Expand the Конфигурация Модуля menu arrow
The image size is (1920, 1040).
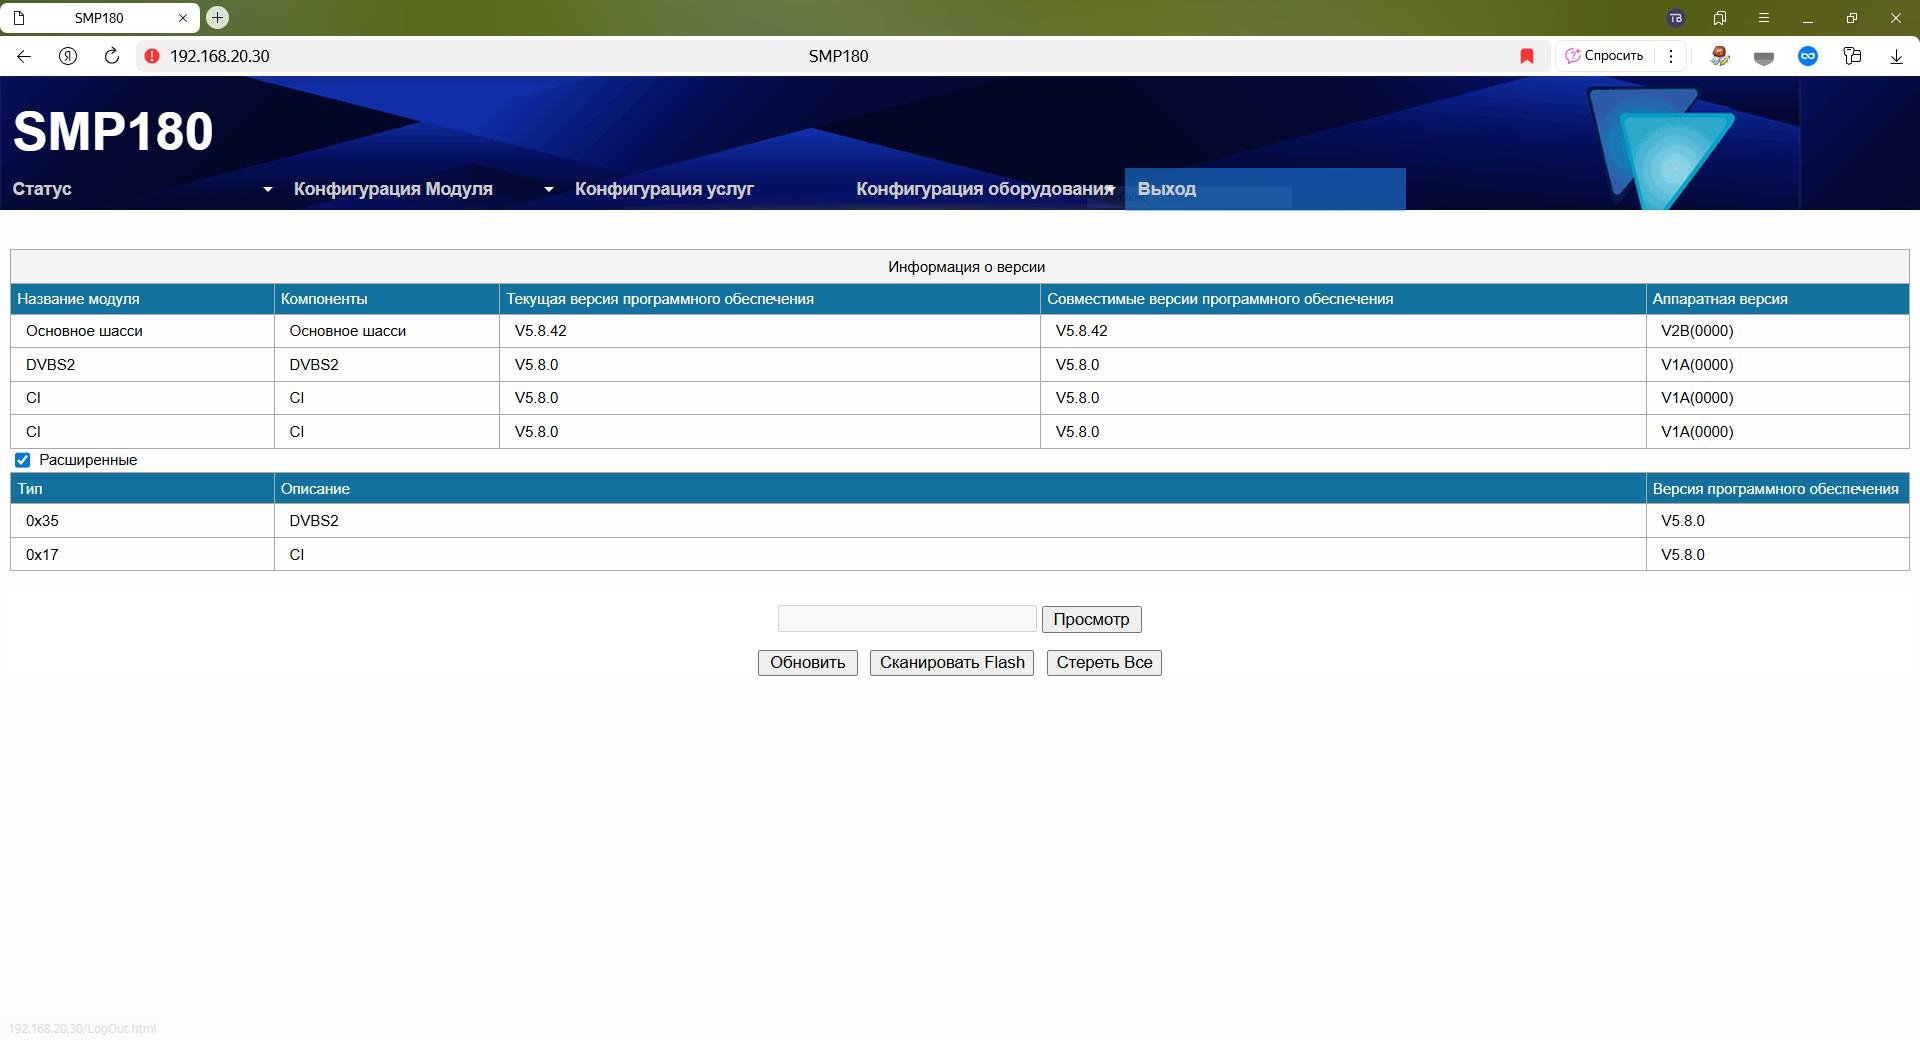coord(548,189)
